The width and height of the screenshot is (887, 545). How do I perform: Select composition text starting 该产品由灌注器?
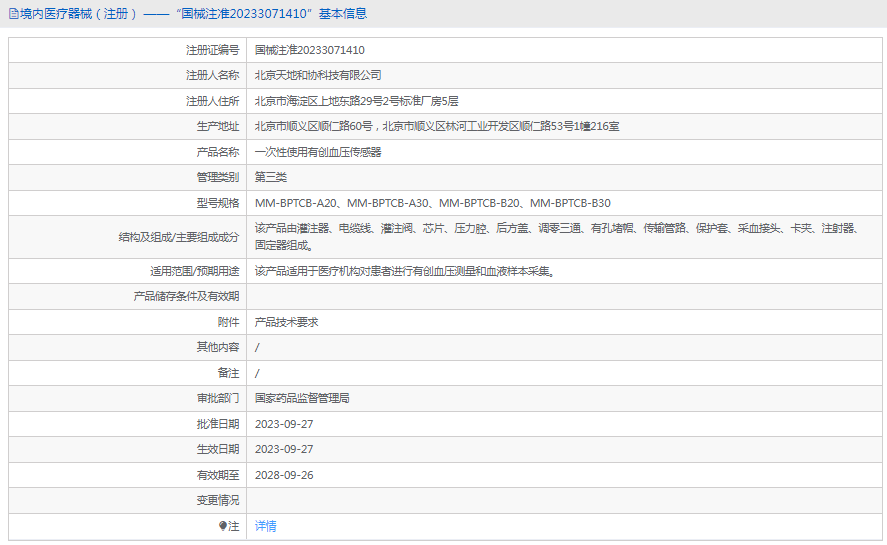tap(557, 237)
